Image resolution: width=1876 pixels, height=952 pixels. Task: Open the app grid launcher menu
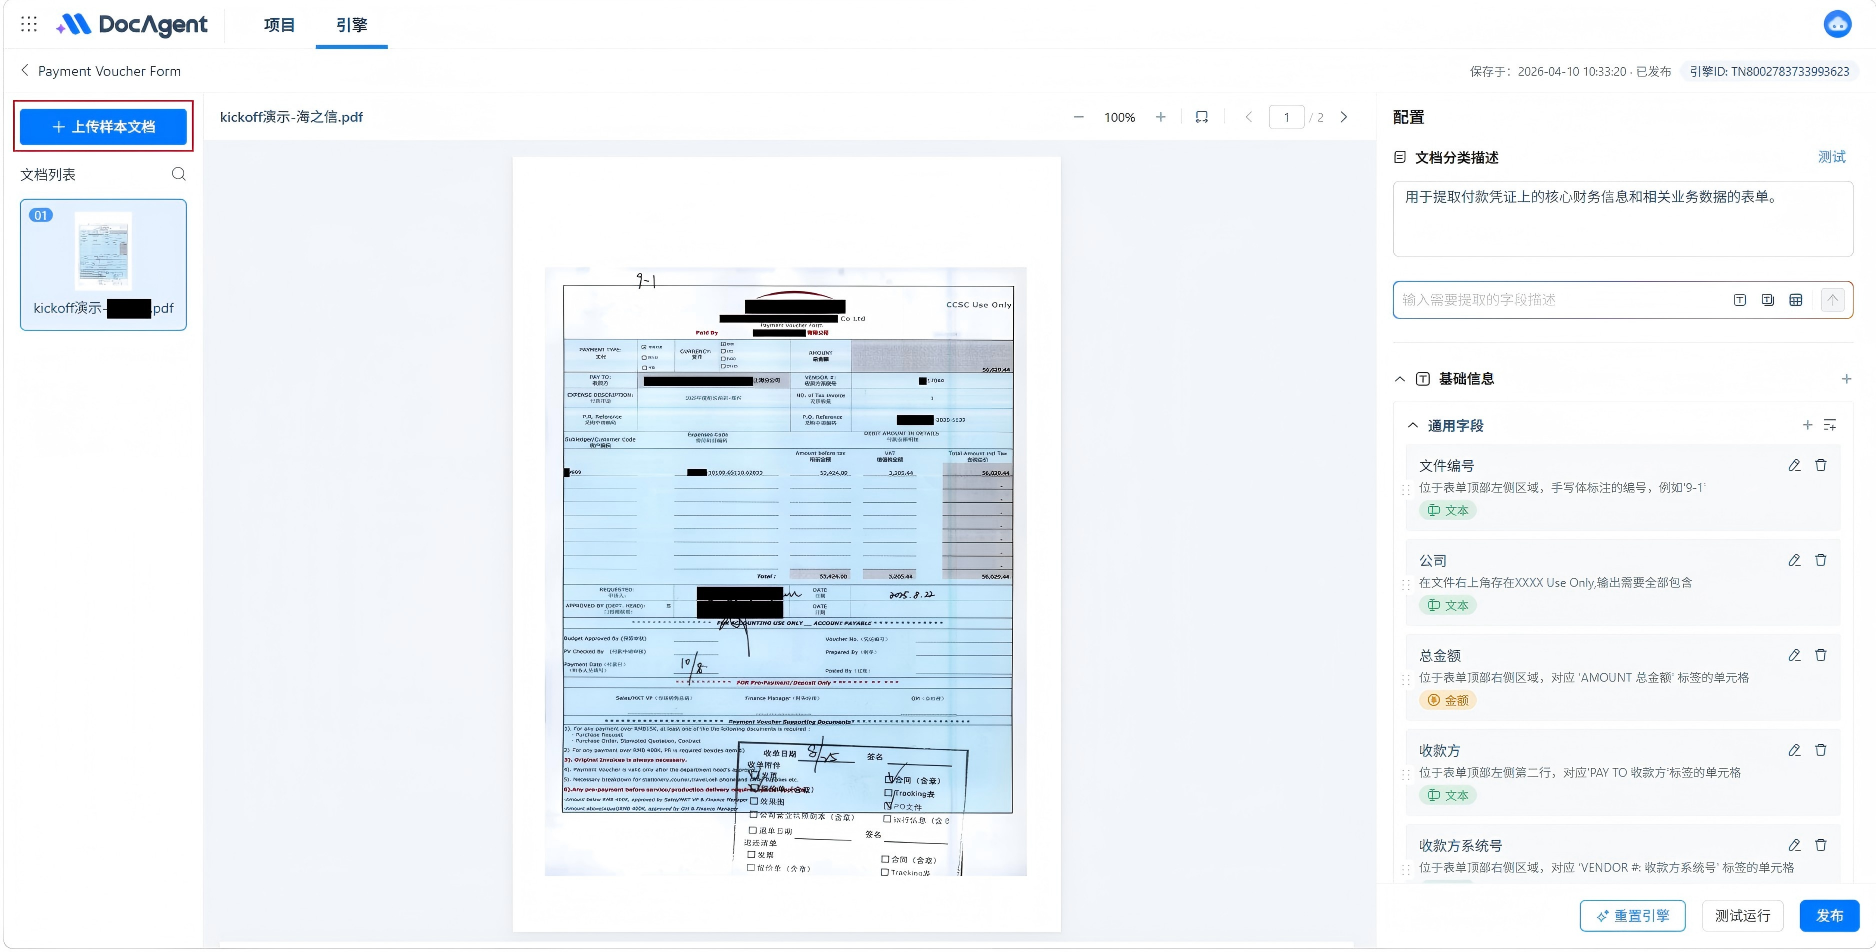[x=29, y=24]
